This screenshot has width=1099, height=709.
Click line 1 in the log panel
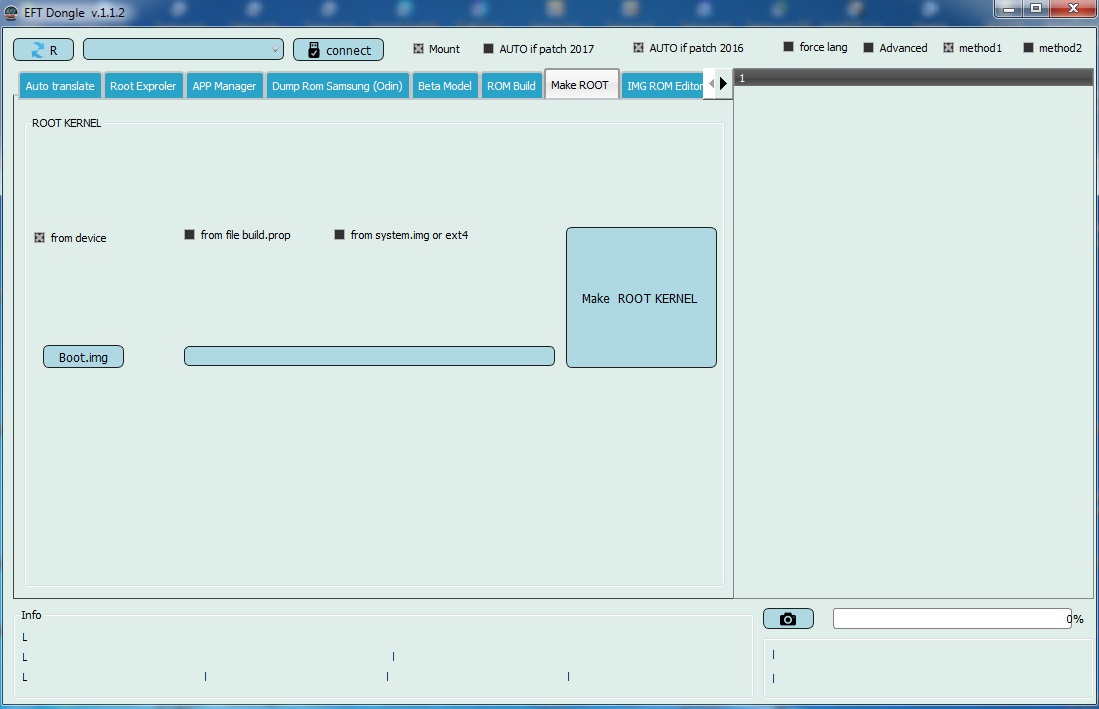pyautogui.click(x=913, y=78)
